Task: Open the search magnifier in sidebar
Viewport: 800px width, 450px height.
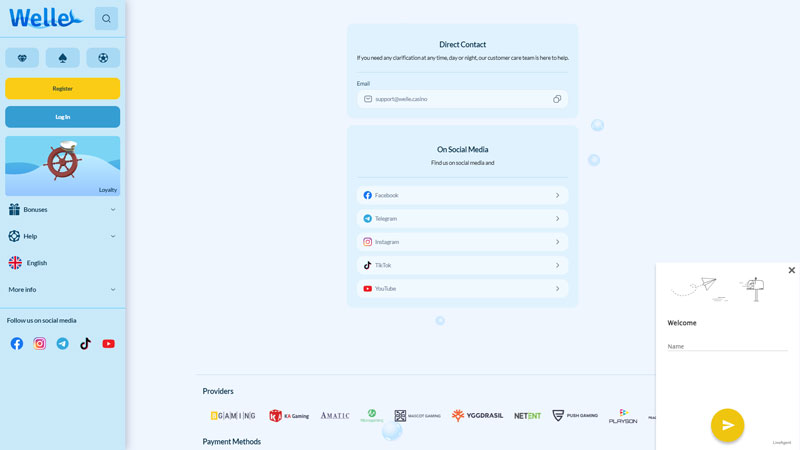Action: coord(106,18)
